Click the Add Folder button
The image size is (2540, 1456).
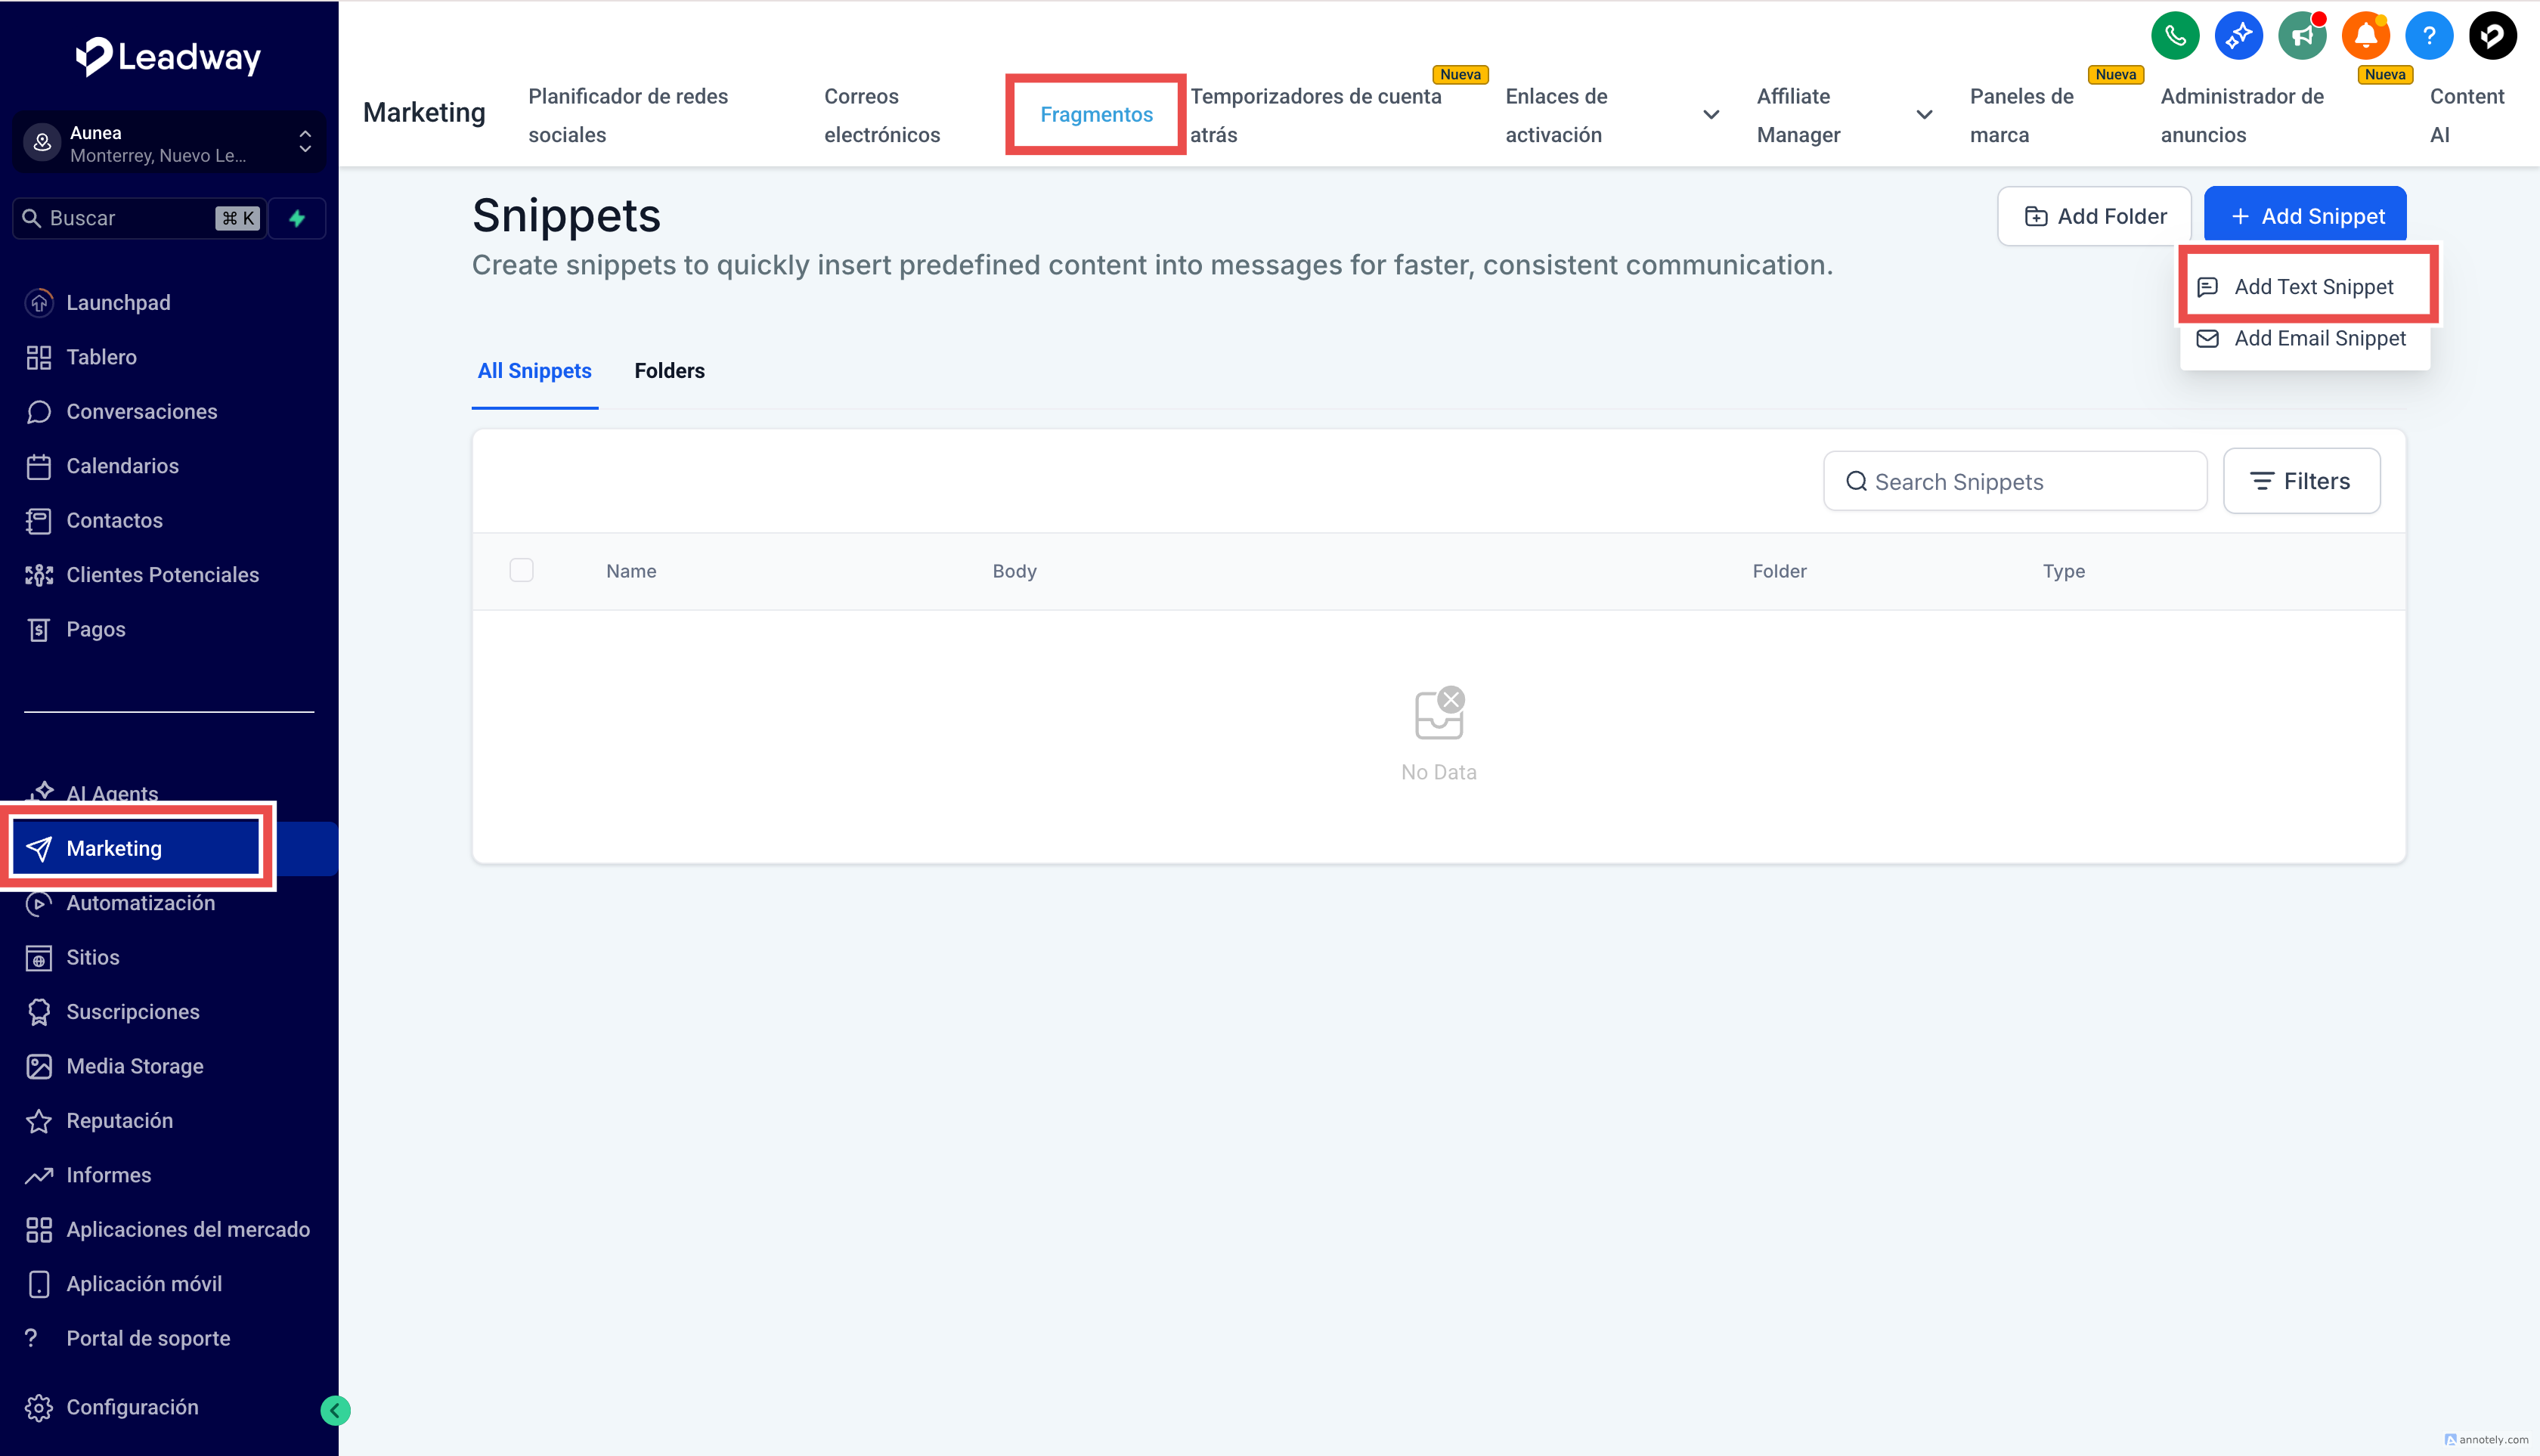[2095, 216]
